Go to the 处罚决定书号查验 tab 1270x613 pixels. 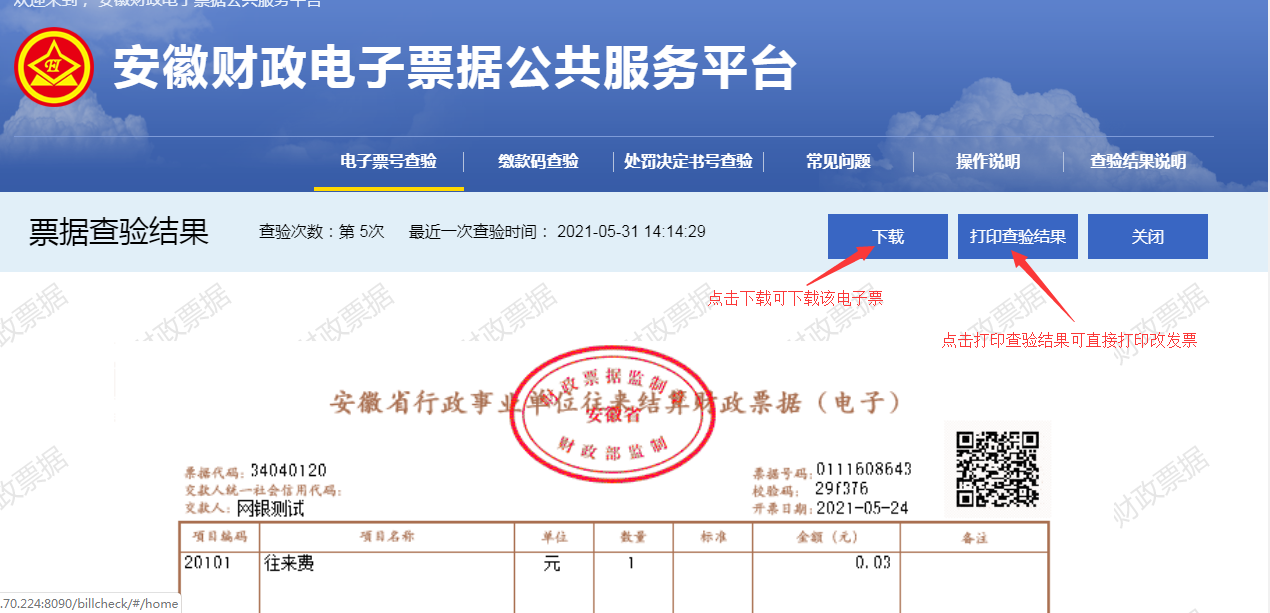pos(688,162)
